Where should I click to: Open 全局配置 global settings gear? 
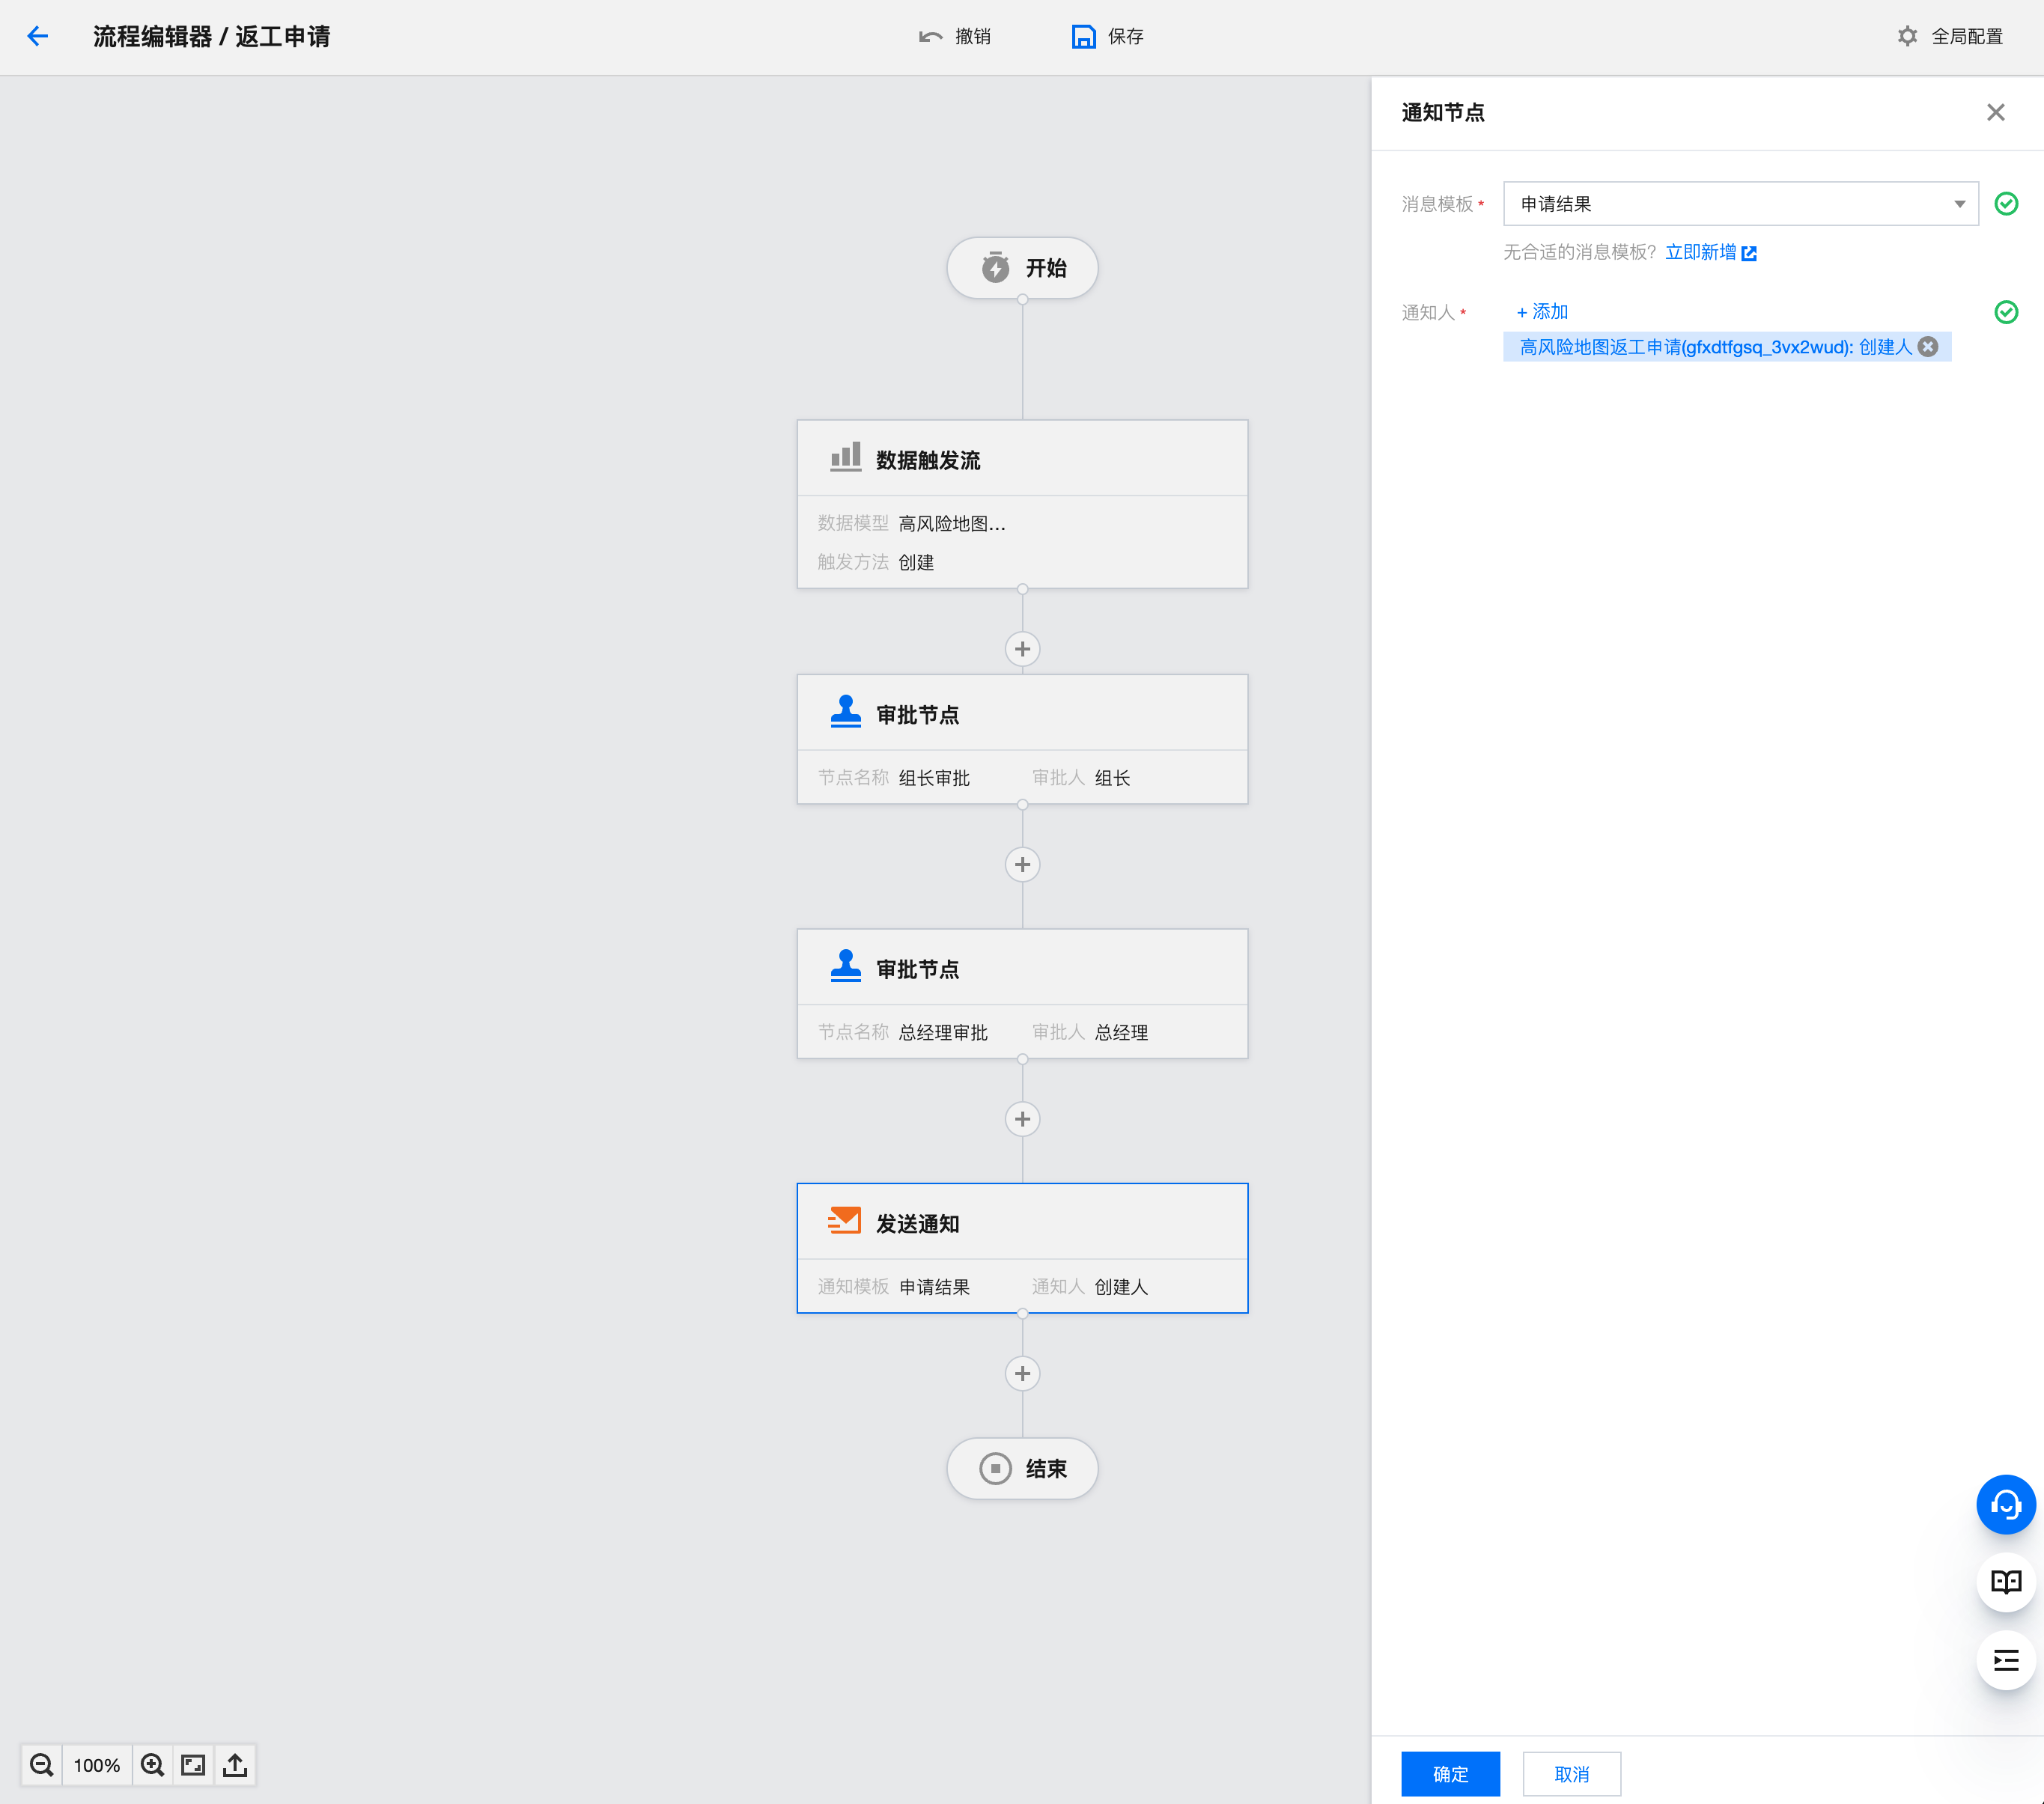(x=1907, y=37)
